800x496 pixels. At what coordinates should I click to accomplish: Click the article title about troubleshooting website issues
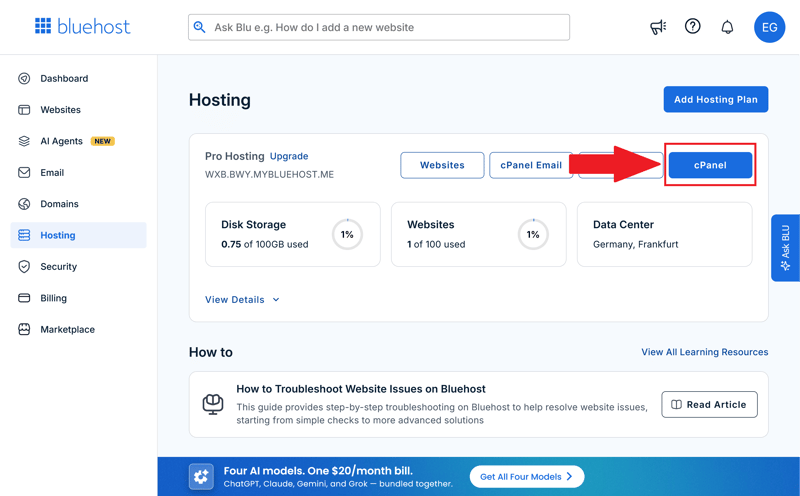361,389
